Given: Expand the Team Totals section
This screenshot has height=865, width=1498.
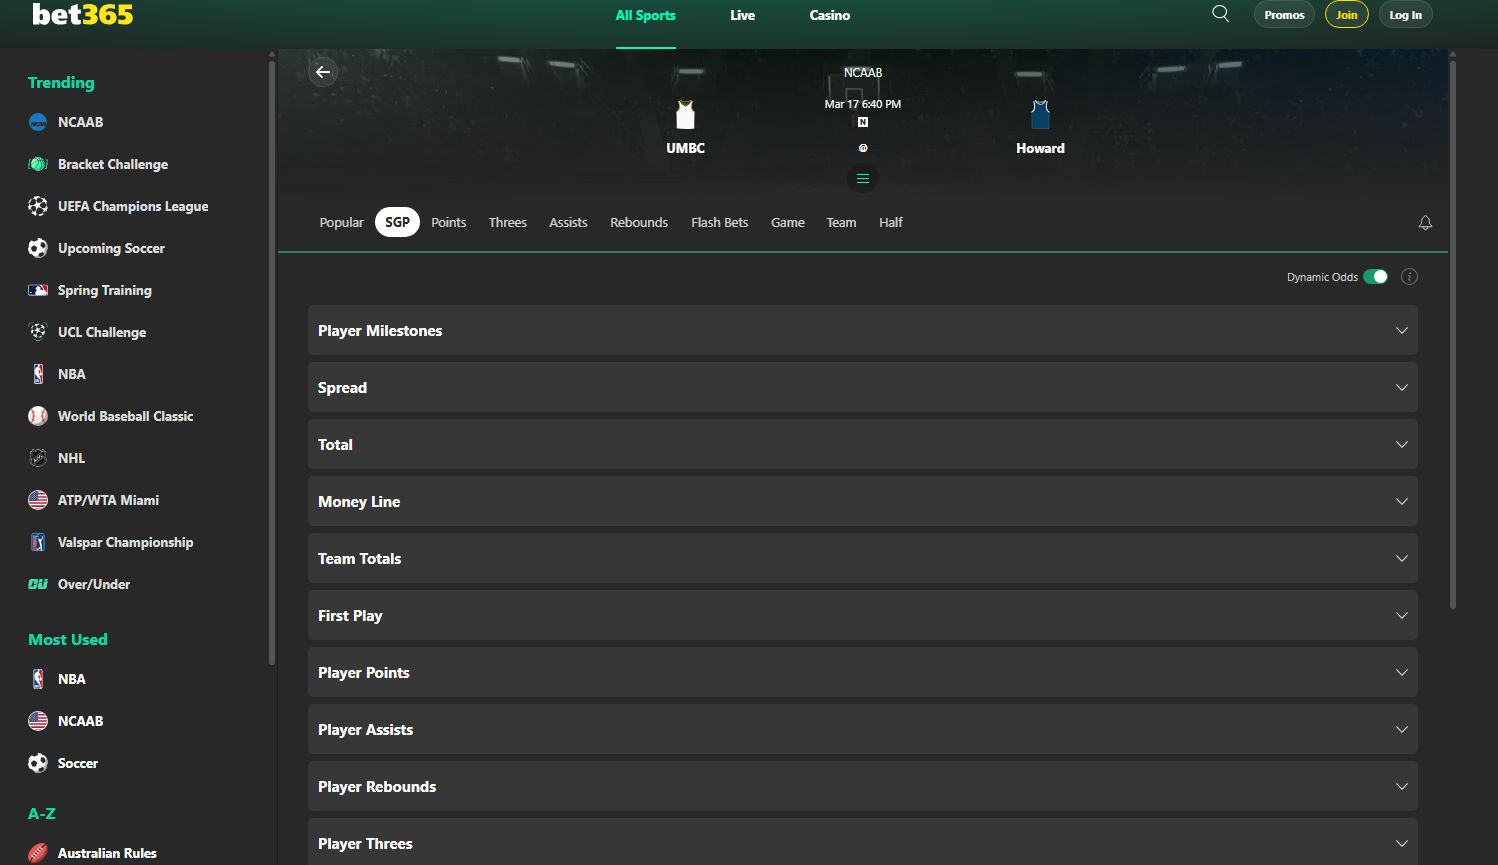Looking at the screenshot, I should pyautogui.click(x=862, y=559).
